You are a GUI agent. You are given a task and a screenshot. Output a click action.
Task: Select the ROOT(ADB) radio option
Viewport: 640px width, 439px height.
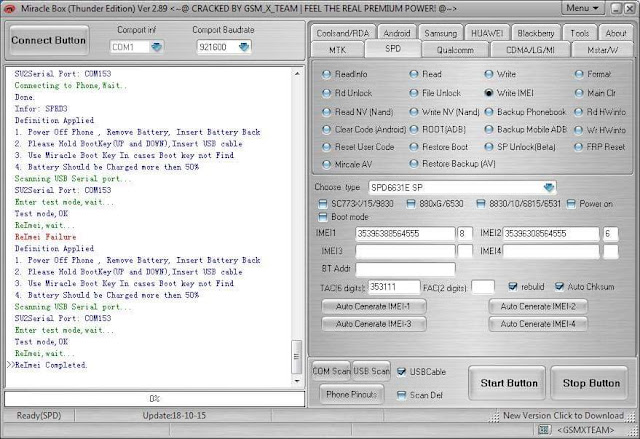[438, 129]
